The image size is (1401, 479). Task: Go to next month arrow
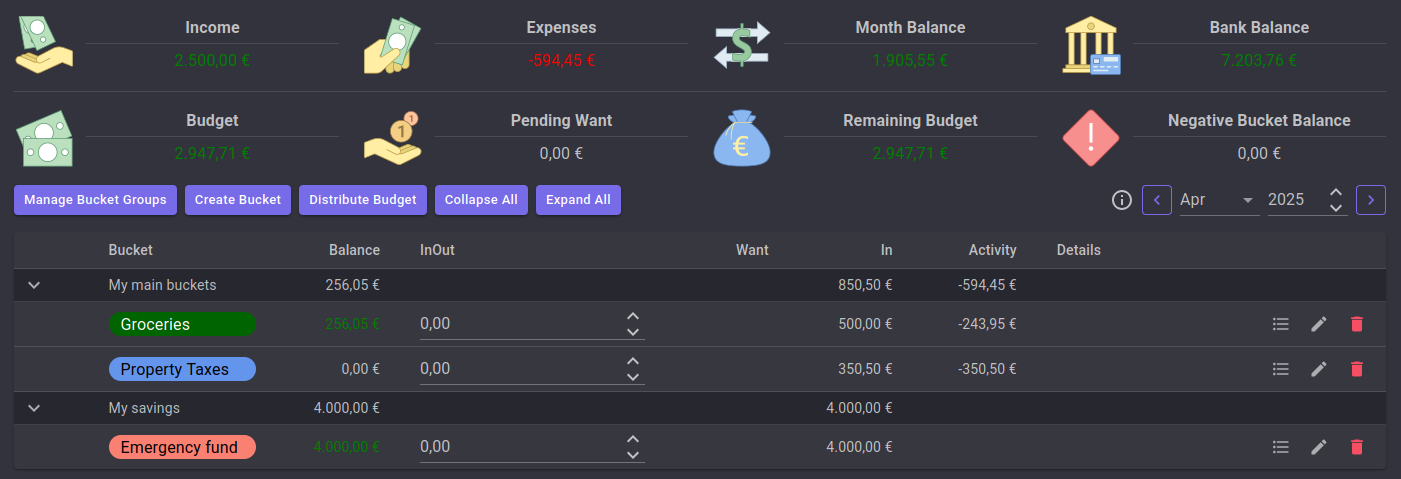1370,200
